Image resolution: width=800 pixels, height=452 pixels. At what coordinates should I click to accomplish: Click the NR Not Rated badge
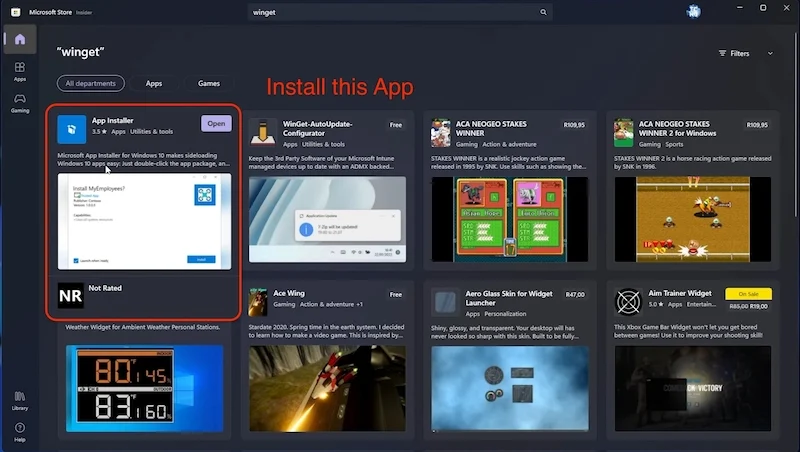pos(70,295)
